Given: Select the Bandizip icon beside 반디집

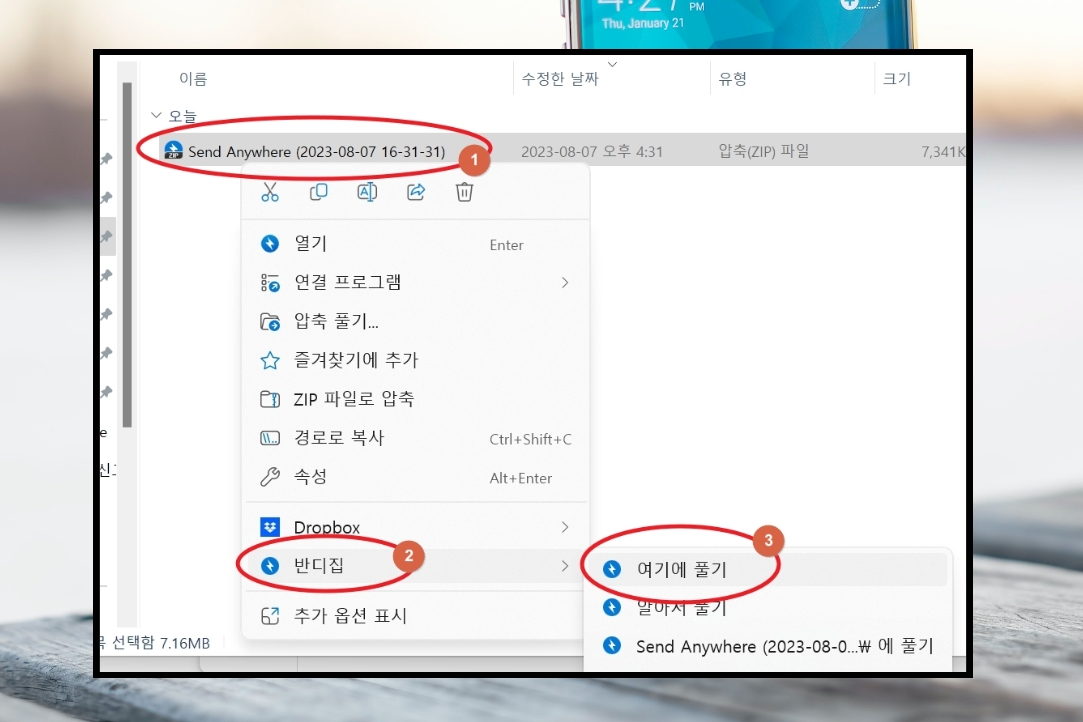Looking at the screenshot, I should click(x=270, y=566).
